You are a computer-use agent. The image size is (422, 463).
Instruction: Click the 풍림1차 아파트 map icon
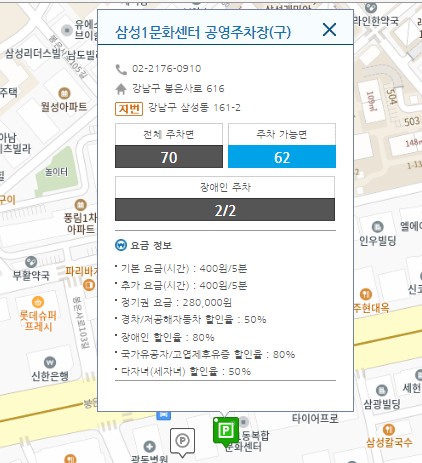[80, 204]
